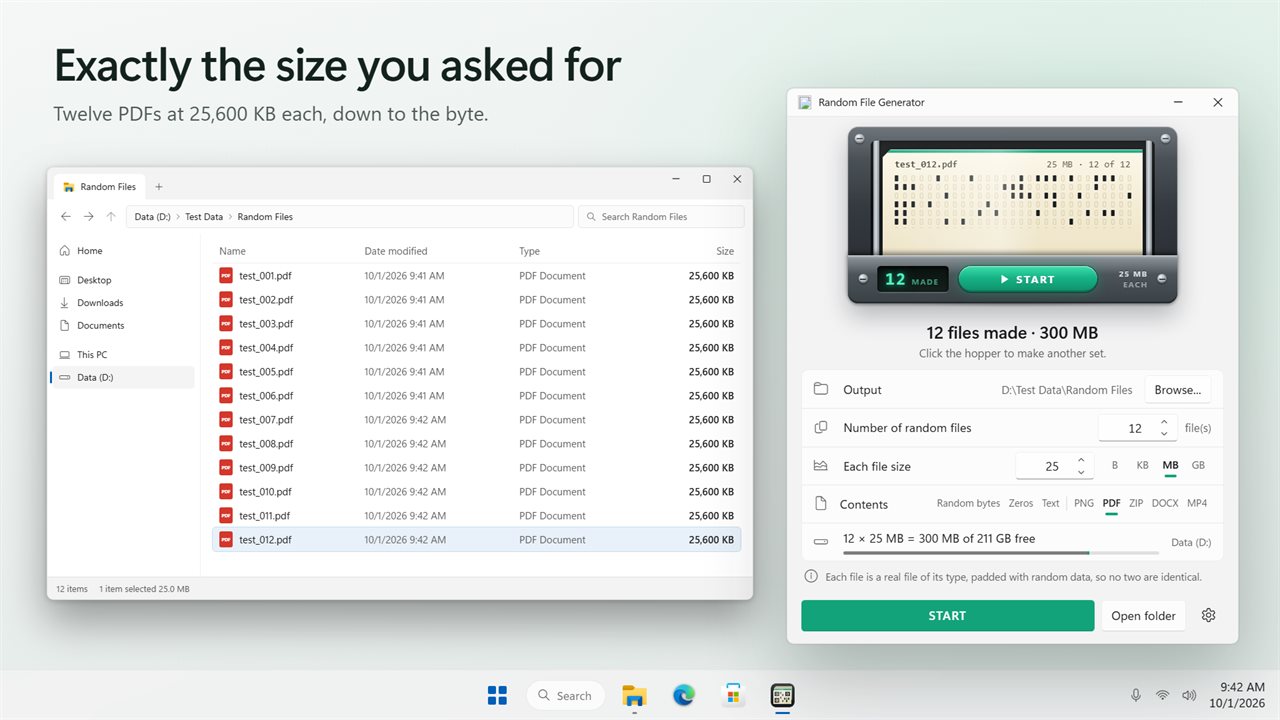Screen dimensions: 1280x720
Task: Select the KB size unit
Action: (x=1142, y=466)
